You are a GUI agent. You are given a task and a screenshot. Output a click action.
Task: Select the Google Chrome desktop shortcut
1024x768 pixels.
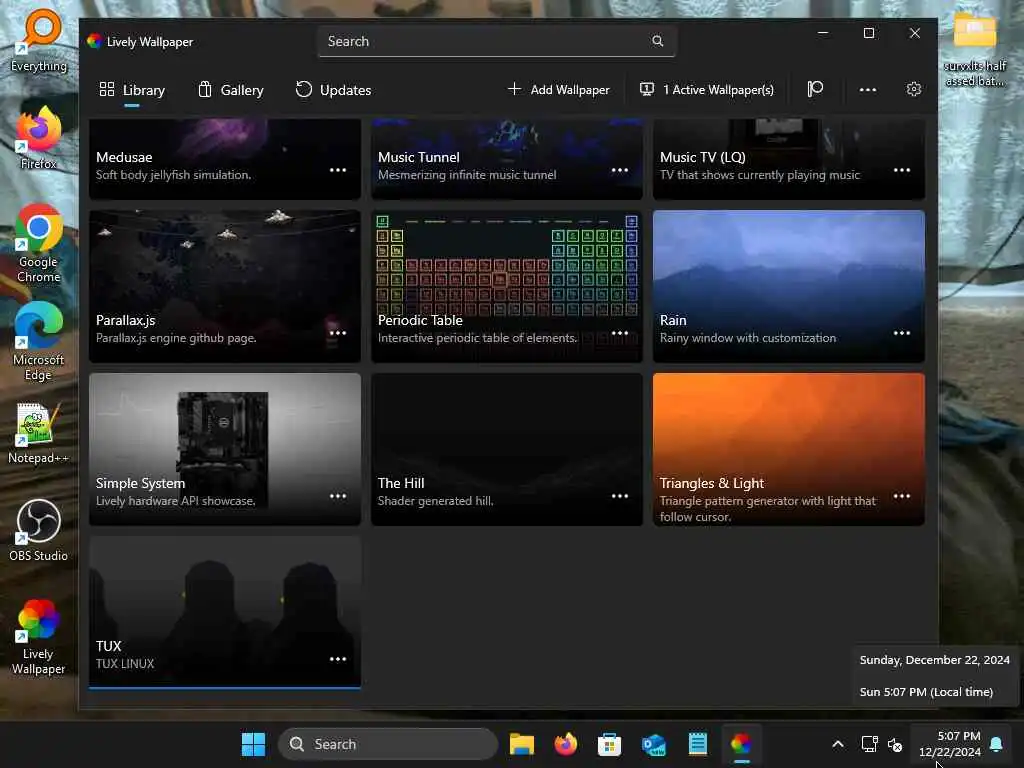pos(39,244)
